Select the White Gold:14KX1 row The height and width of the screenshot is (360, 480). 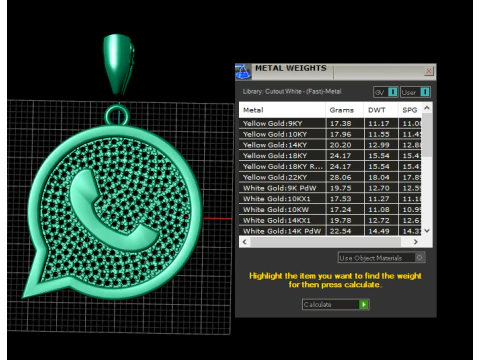pyautogui.click(x=330, y=220)
